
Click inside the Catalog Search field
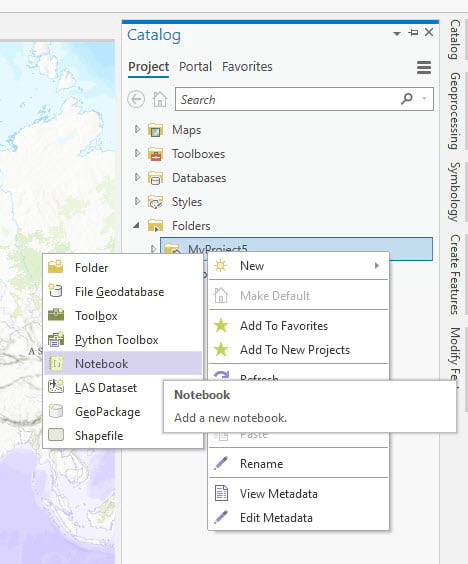pyautogui.click(x=288, y=99)
